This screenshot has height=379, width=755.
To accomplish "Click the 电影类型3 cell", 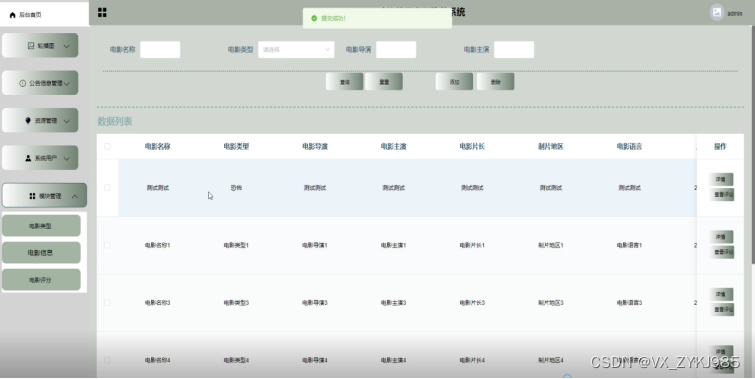I will (x=236, y=302).
